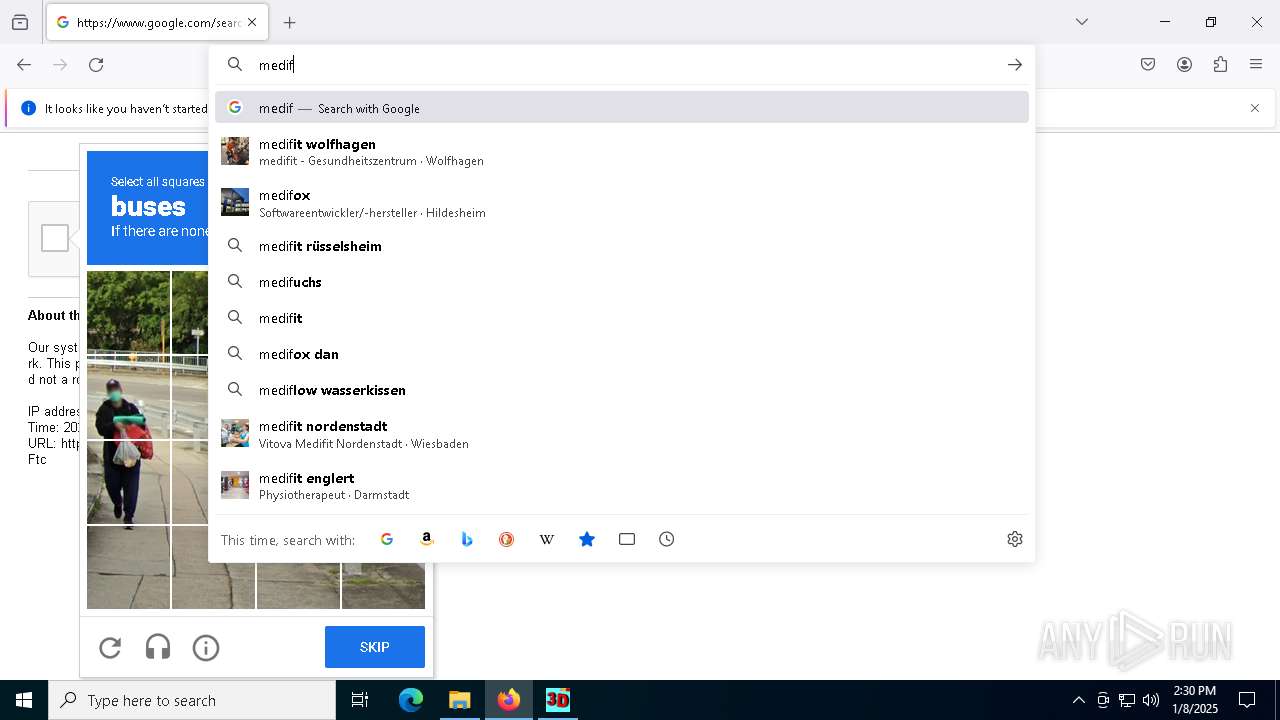This screenshot has height=720, width=1280.
Task: Open a new tab with plus button
Action: click(x=290, y=22)
